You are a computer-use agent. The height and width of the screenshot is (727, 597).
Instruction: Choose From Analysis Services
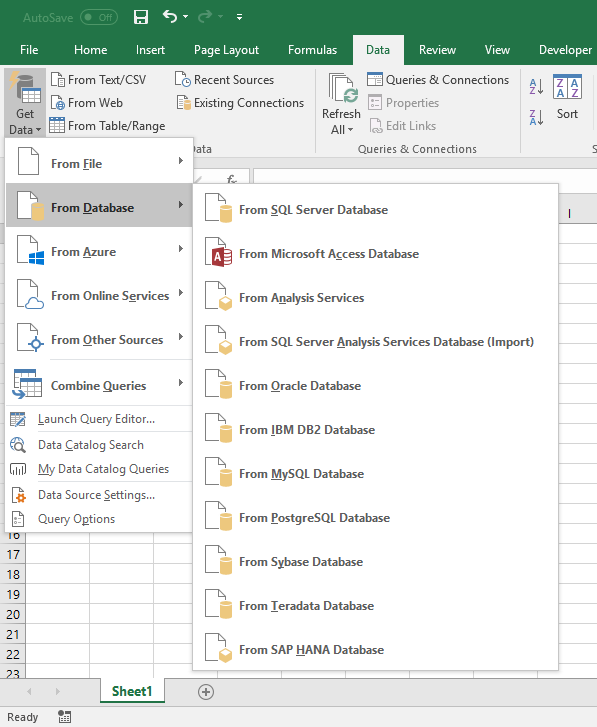coord(375,298)
